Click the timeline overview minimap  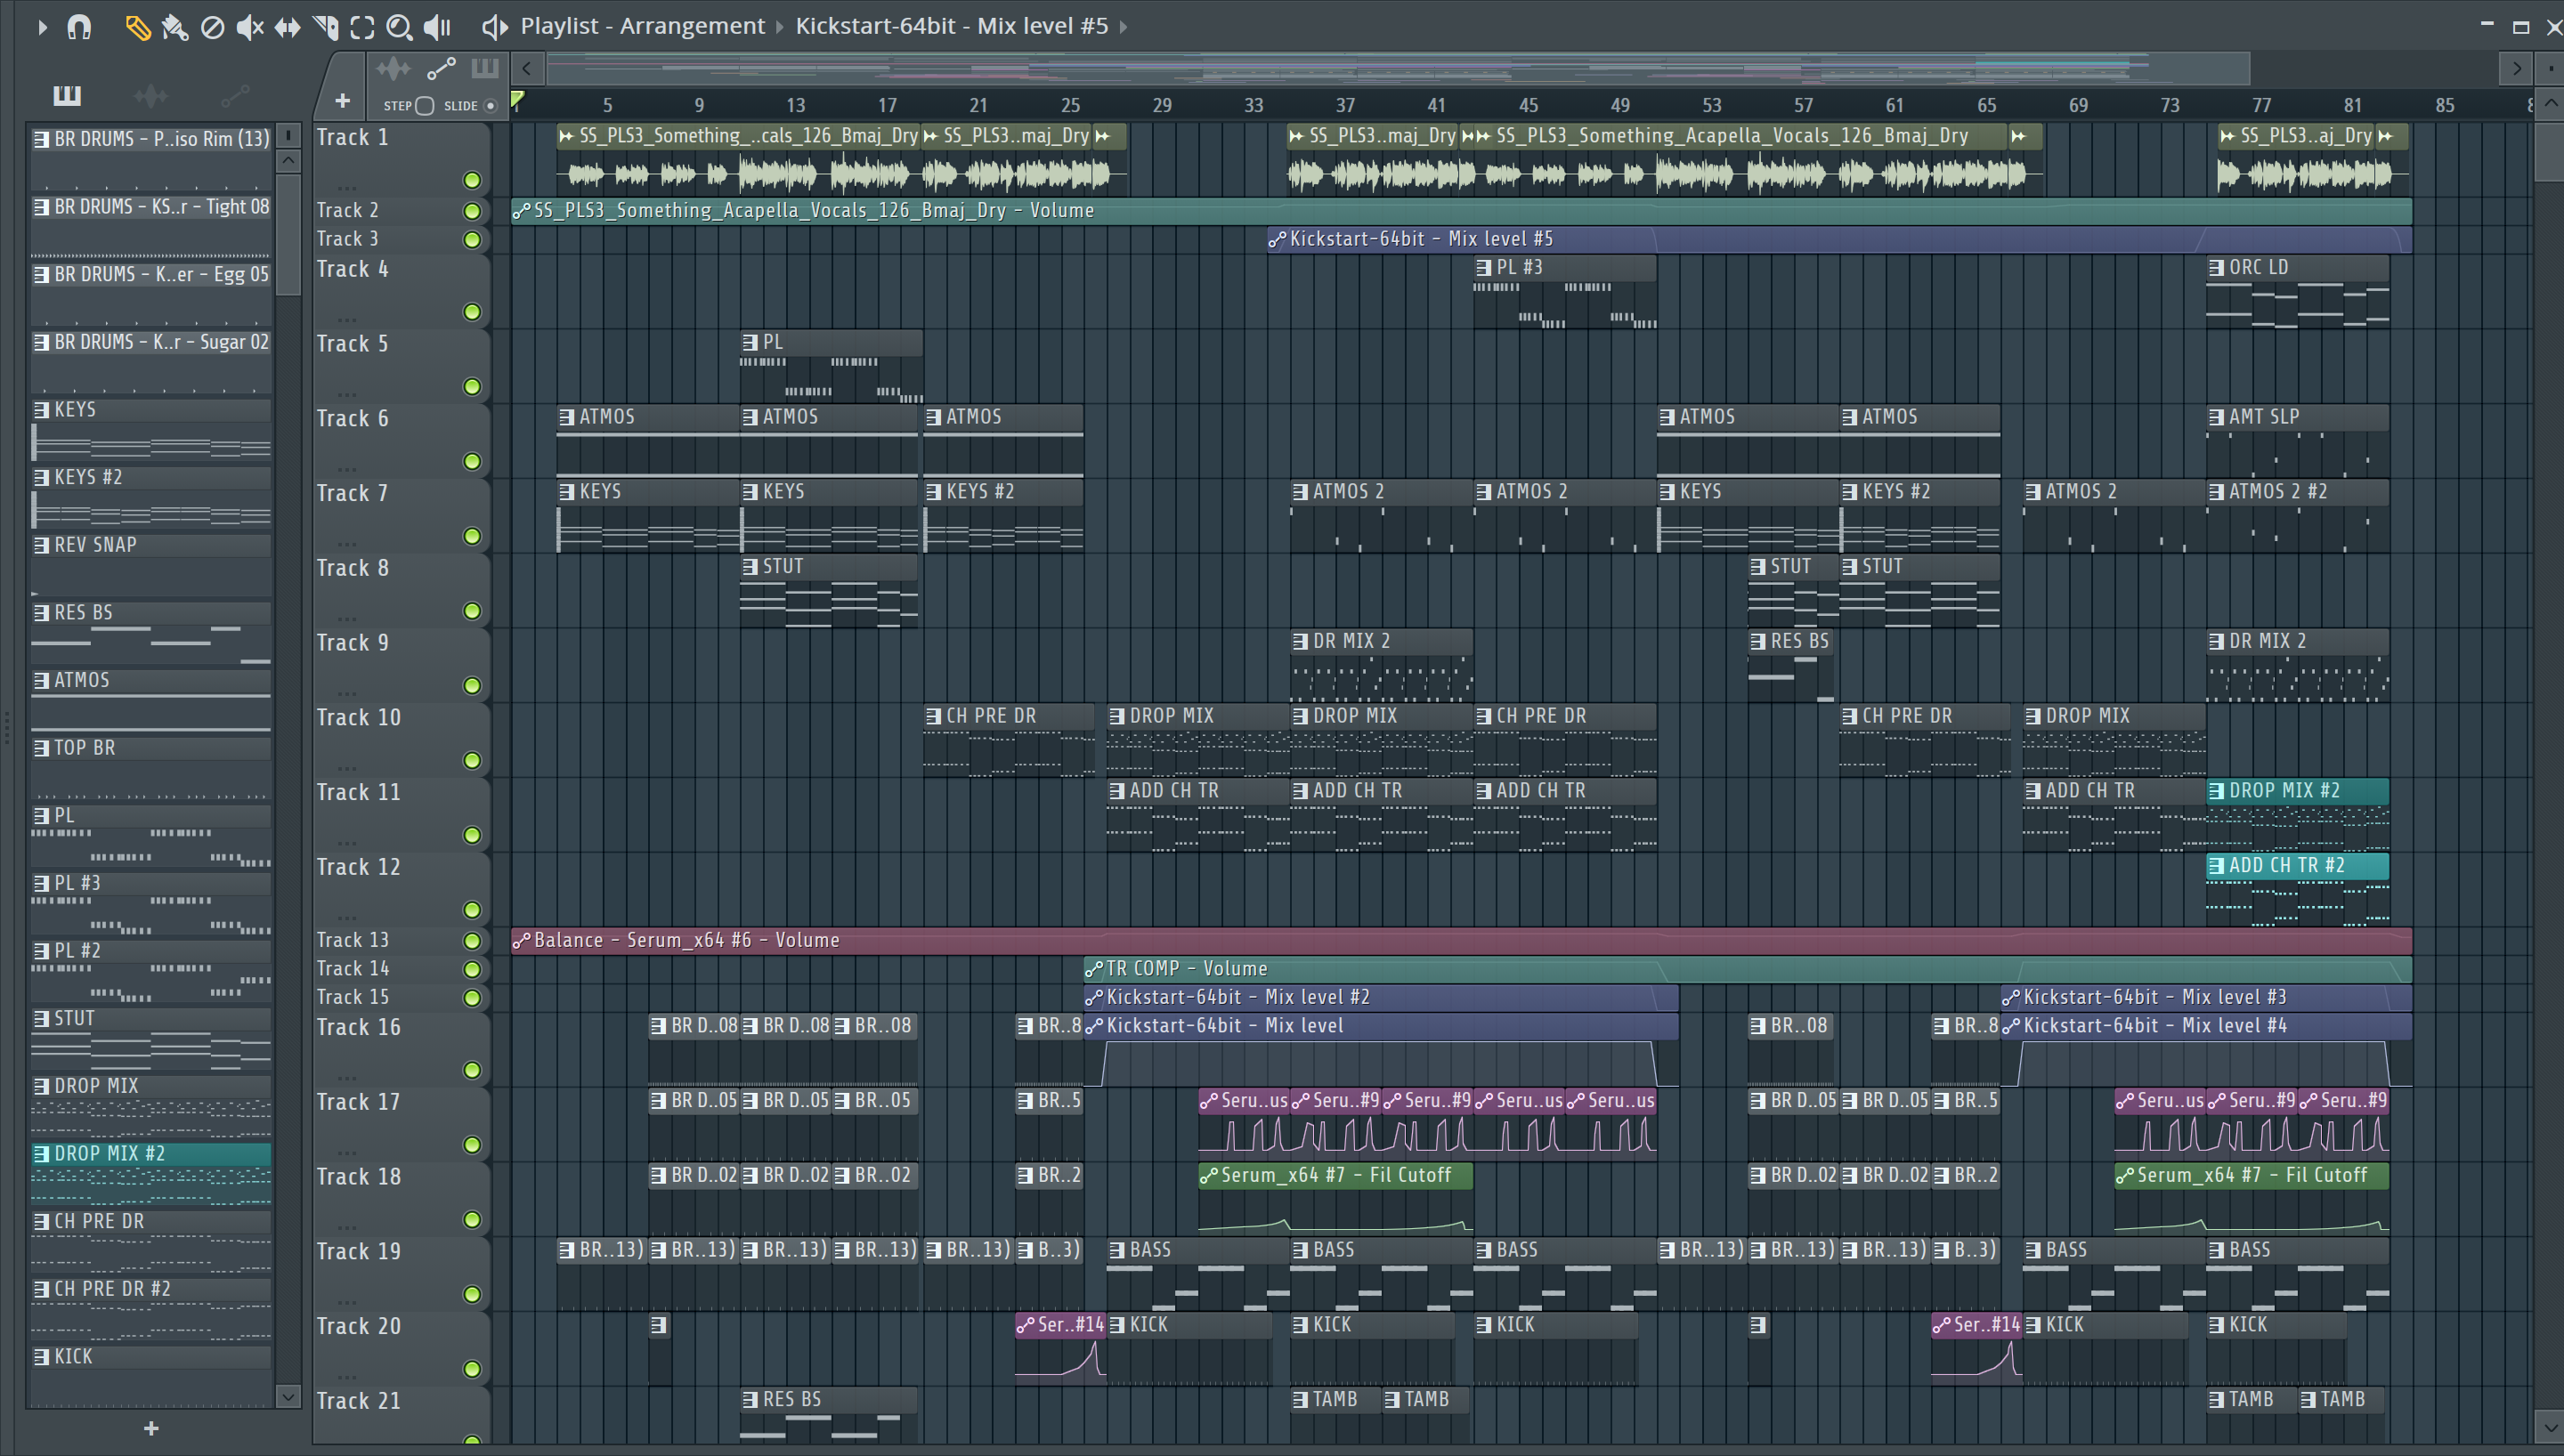click(x=1397, y=68)
